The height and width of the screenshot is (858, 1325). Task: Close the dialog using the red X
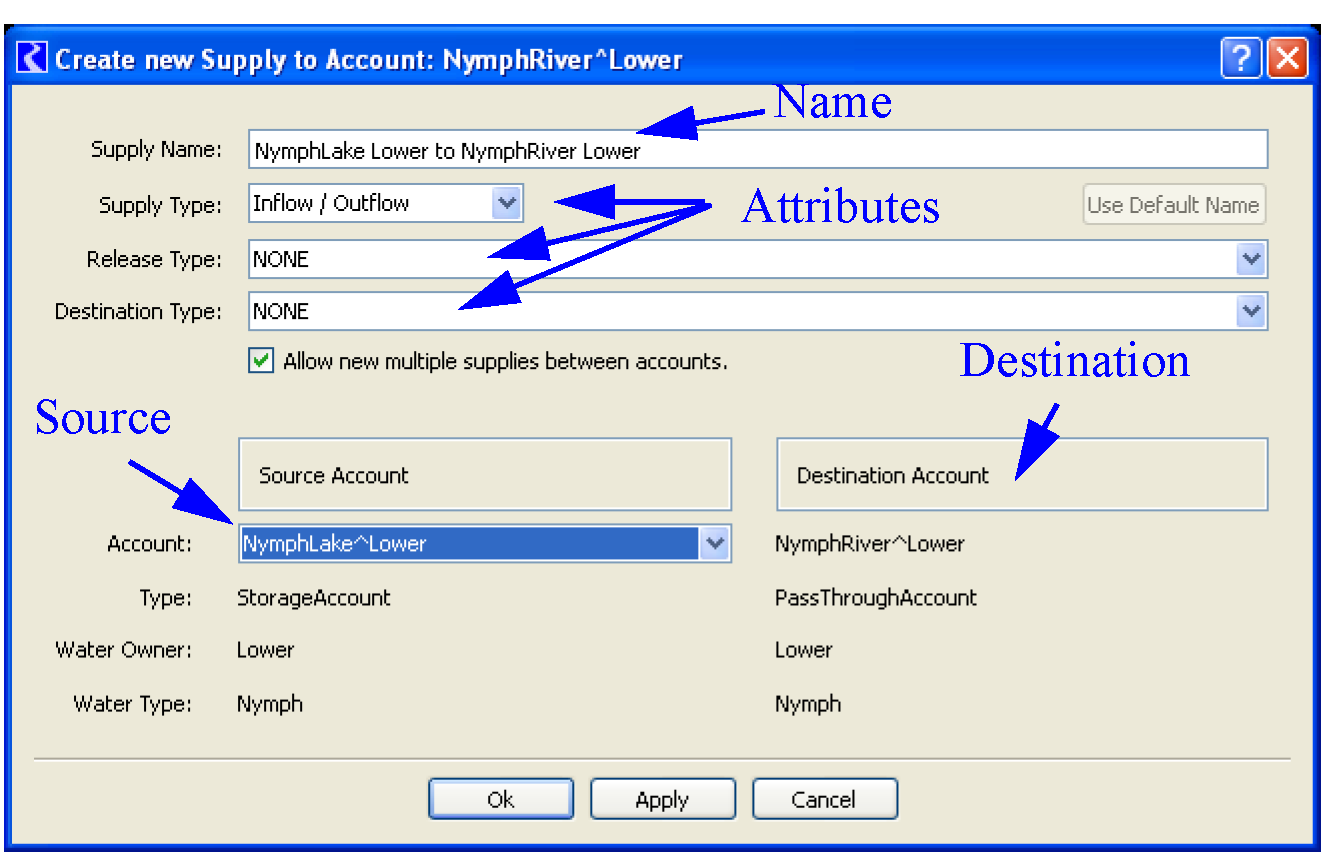point(1287,59)
